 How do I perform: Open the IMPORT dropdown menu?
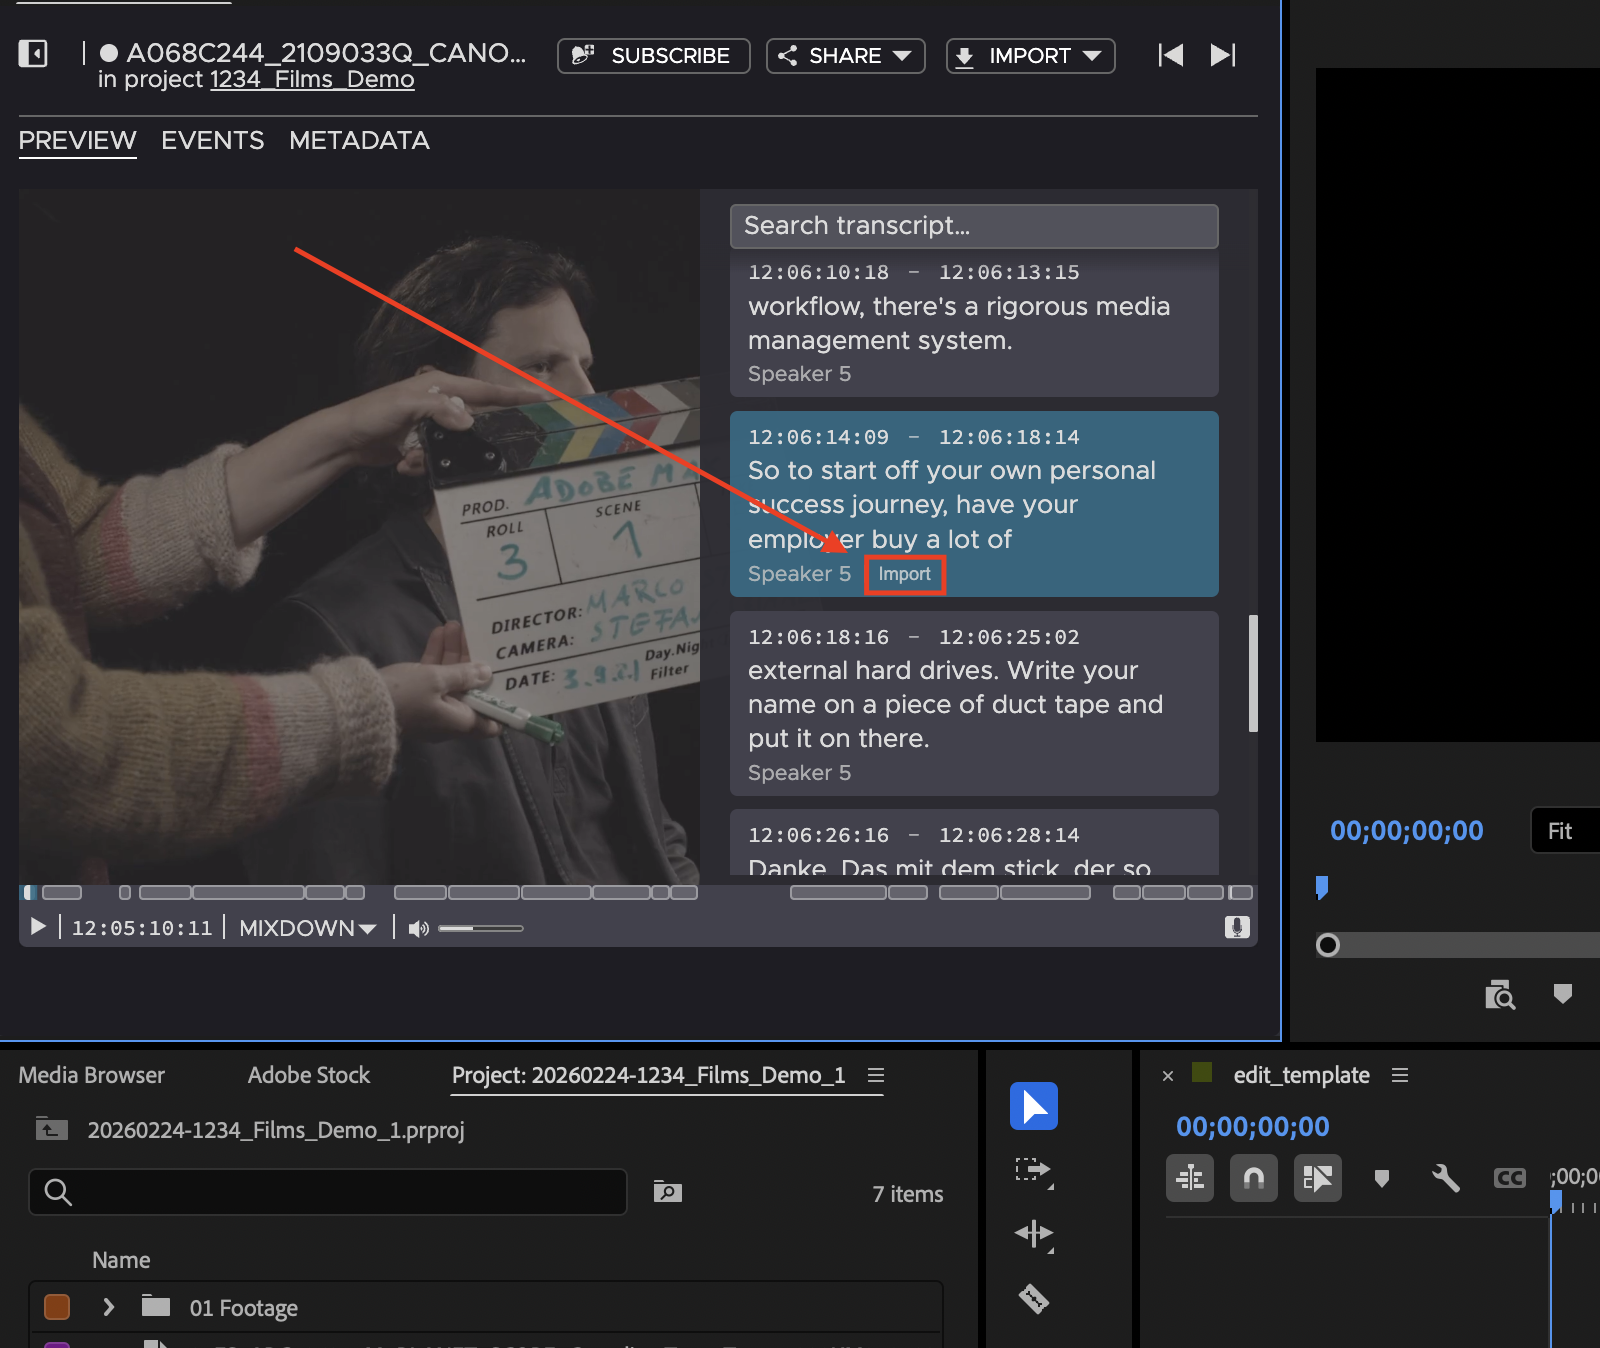point(1030,56)
